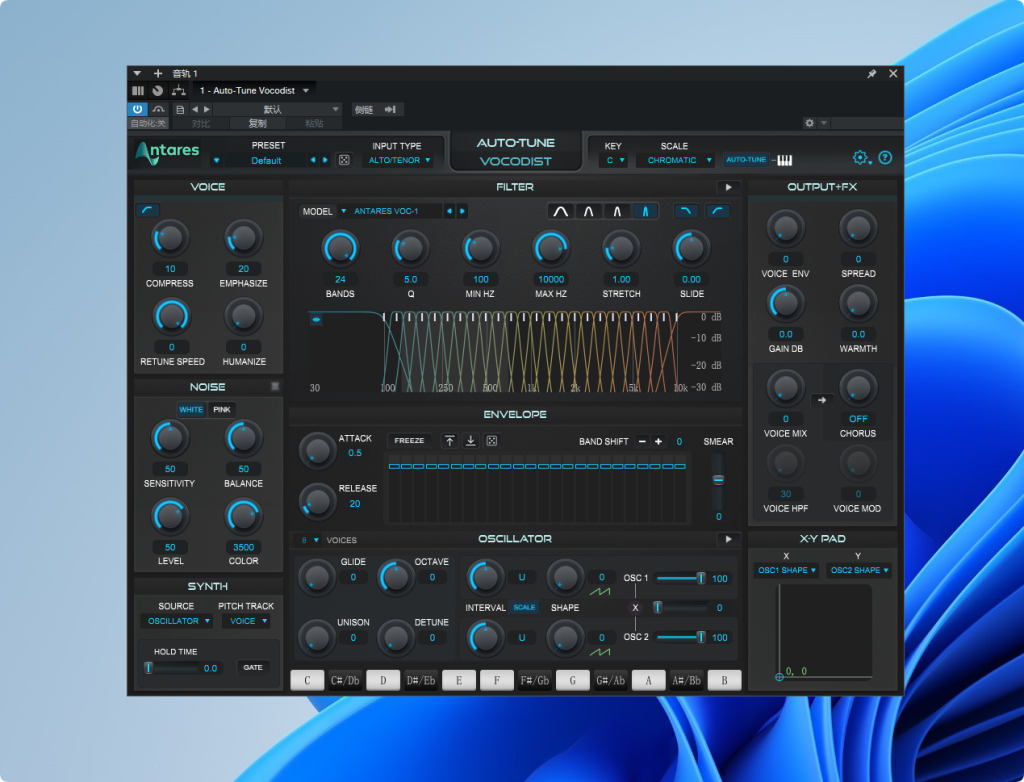Click the host preset file icon
1024x782 pixels.
coord(180,110)
